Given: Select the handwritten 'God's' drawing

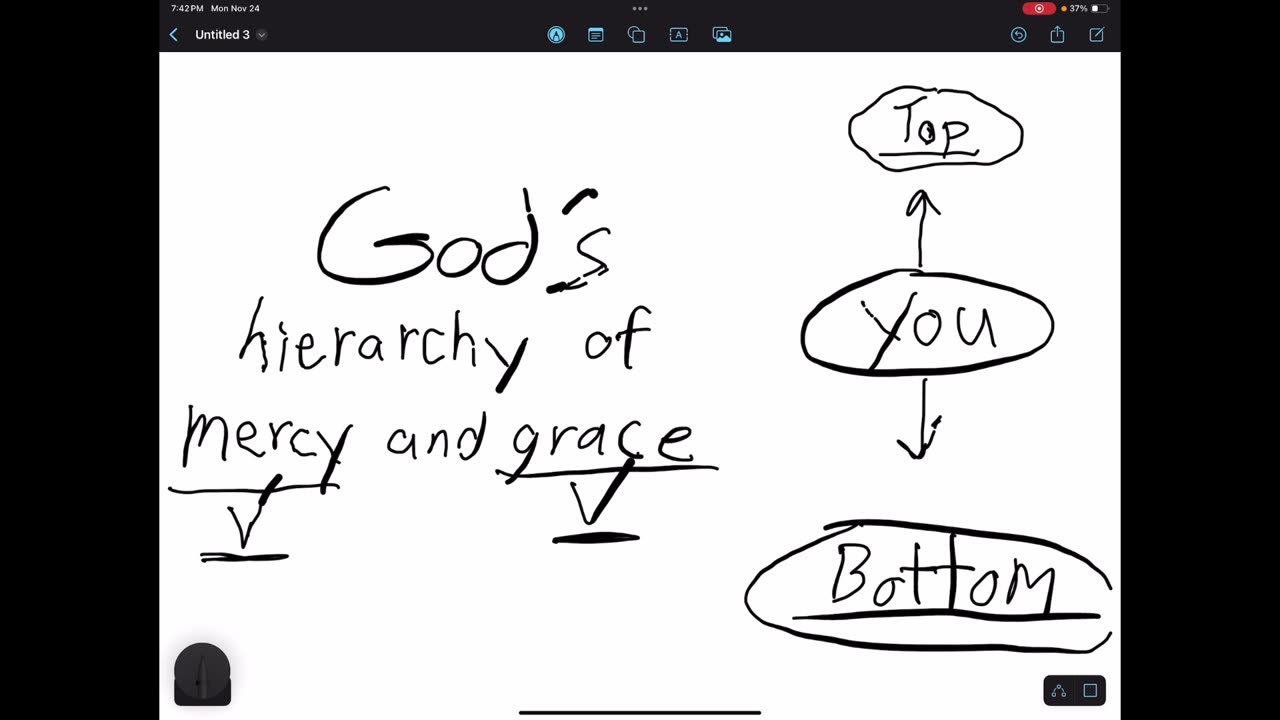Looking at the screenshot, I should point(464,239).
